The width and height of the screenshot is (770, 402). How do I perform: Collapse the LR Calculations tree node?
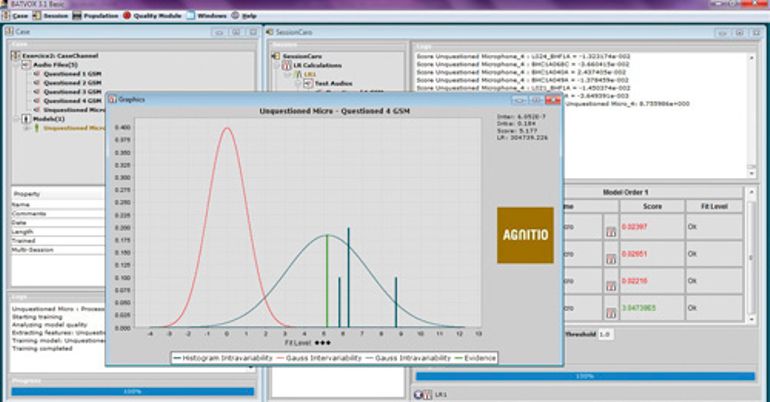[277, 64]
